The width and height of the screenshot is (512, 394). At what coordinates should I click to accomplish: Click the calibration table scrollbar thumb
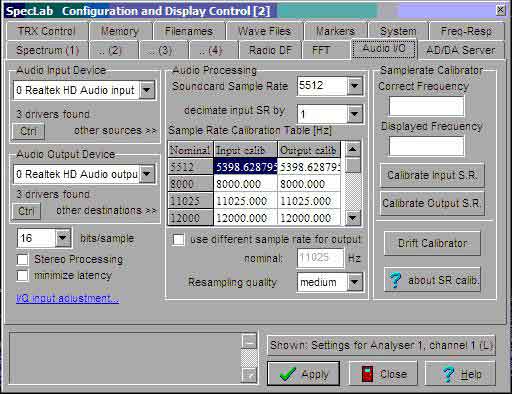[x=353, y=165]
